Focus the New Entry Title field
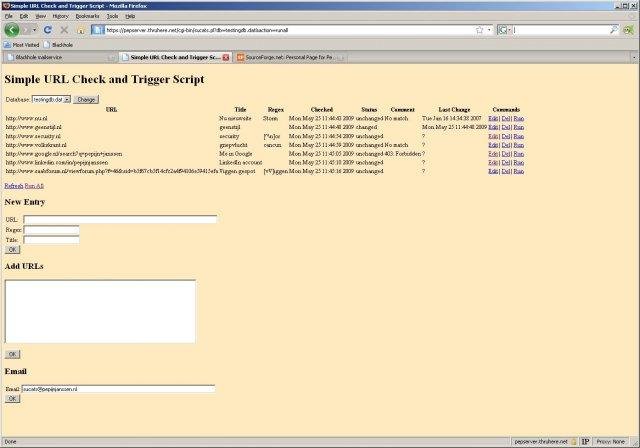This screenshot has width=640, height=448. [51, 240]
